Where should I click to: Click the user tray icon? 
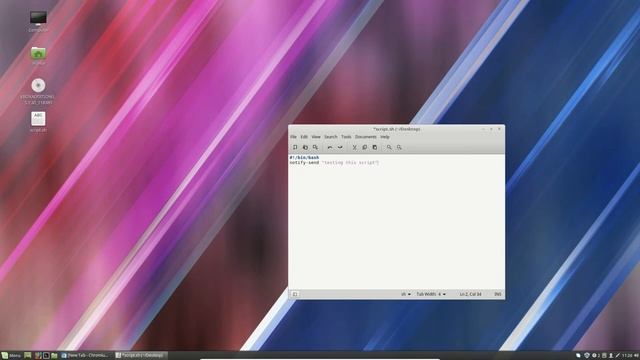pyautogui.click(x=611, y=356)
